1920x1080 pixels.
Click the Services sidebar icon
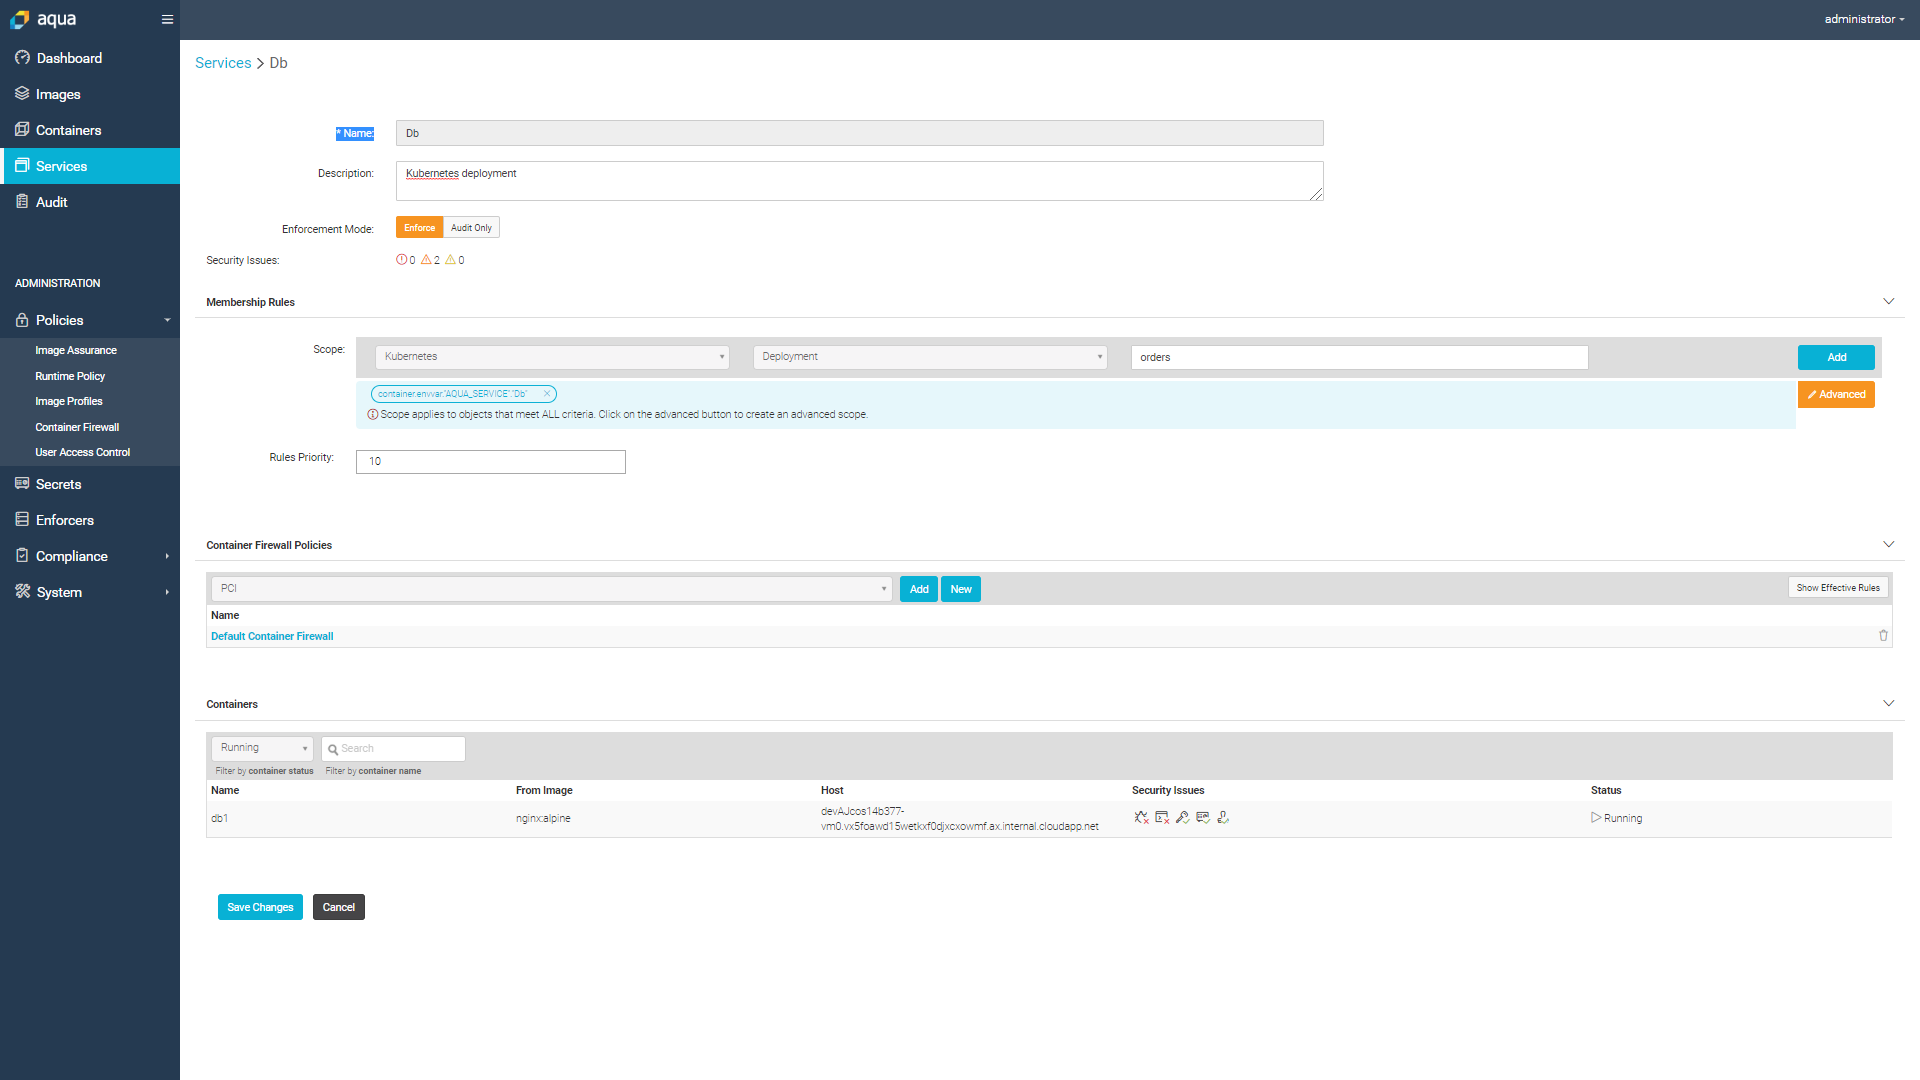pyautogui.click(x=22, y=166)
